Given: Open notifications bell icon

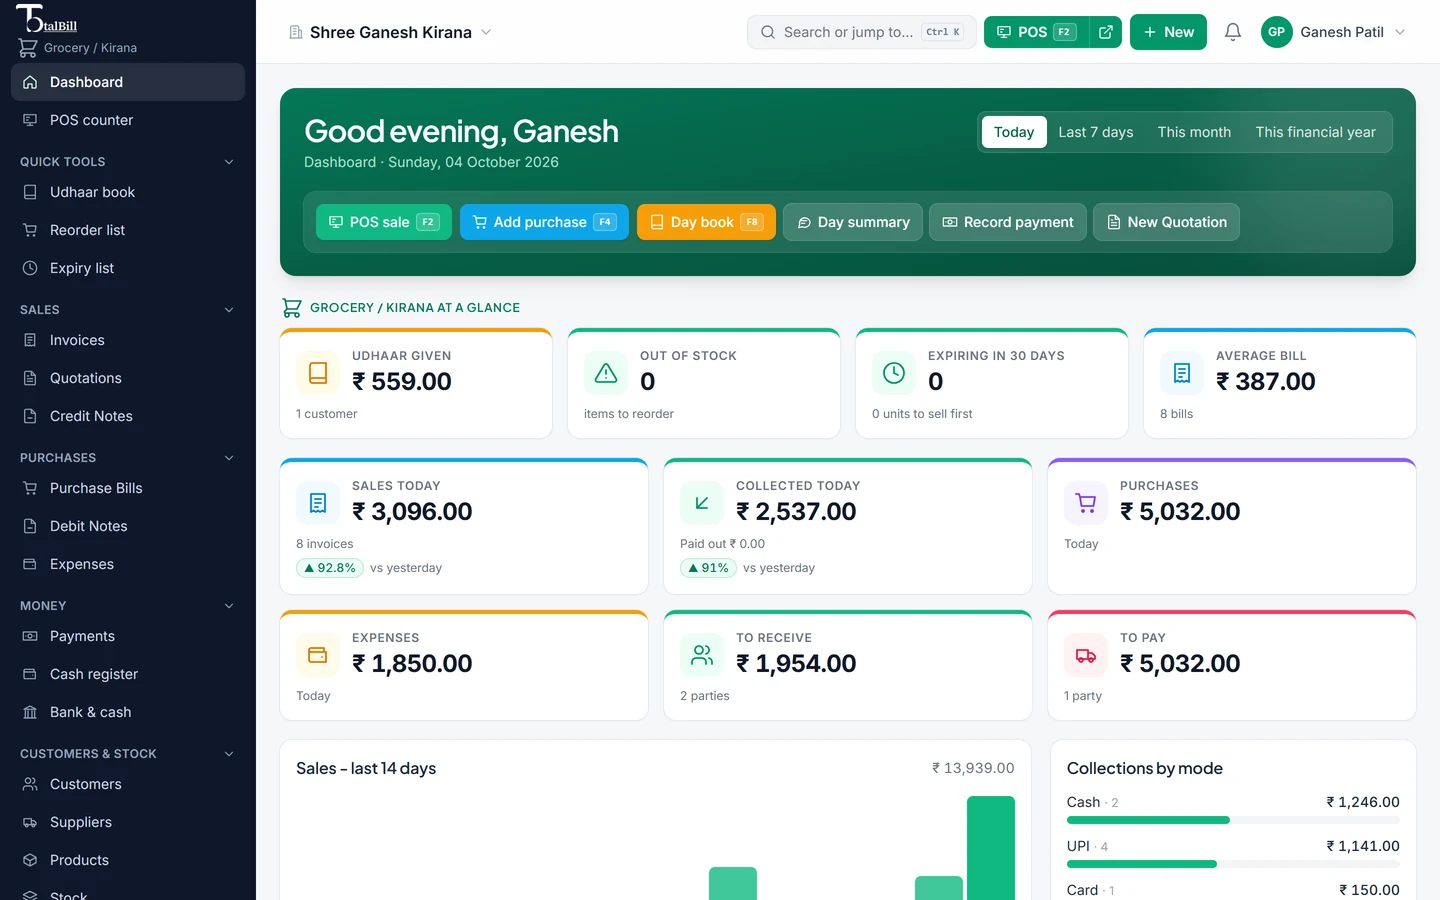Looking at the screenshot, I should (1233, 32).
